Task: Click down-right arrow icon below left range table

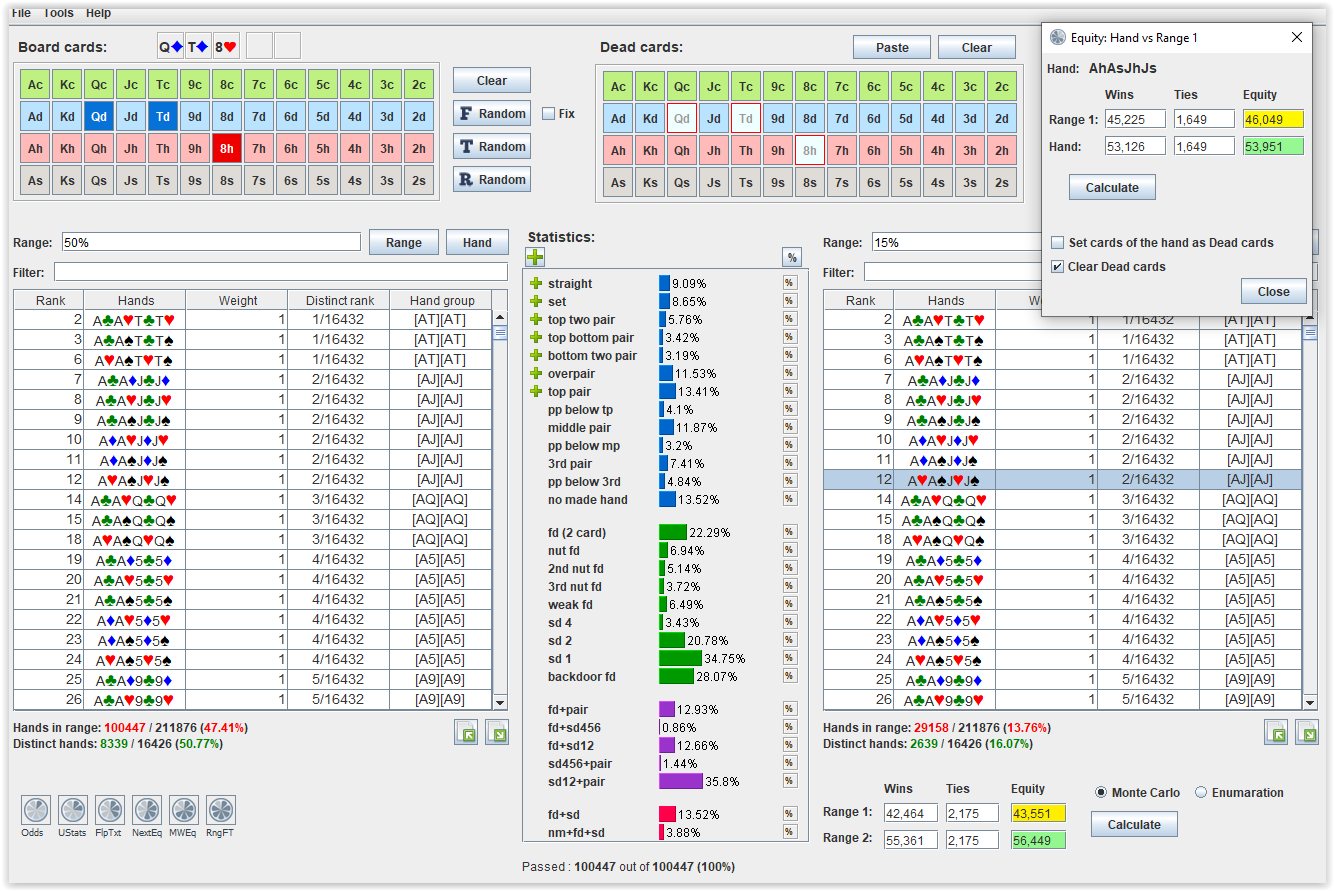Action: pos(497,733)
